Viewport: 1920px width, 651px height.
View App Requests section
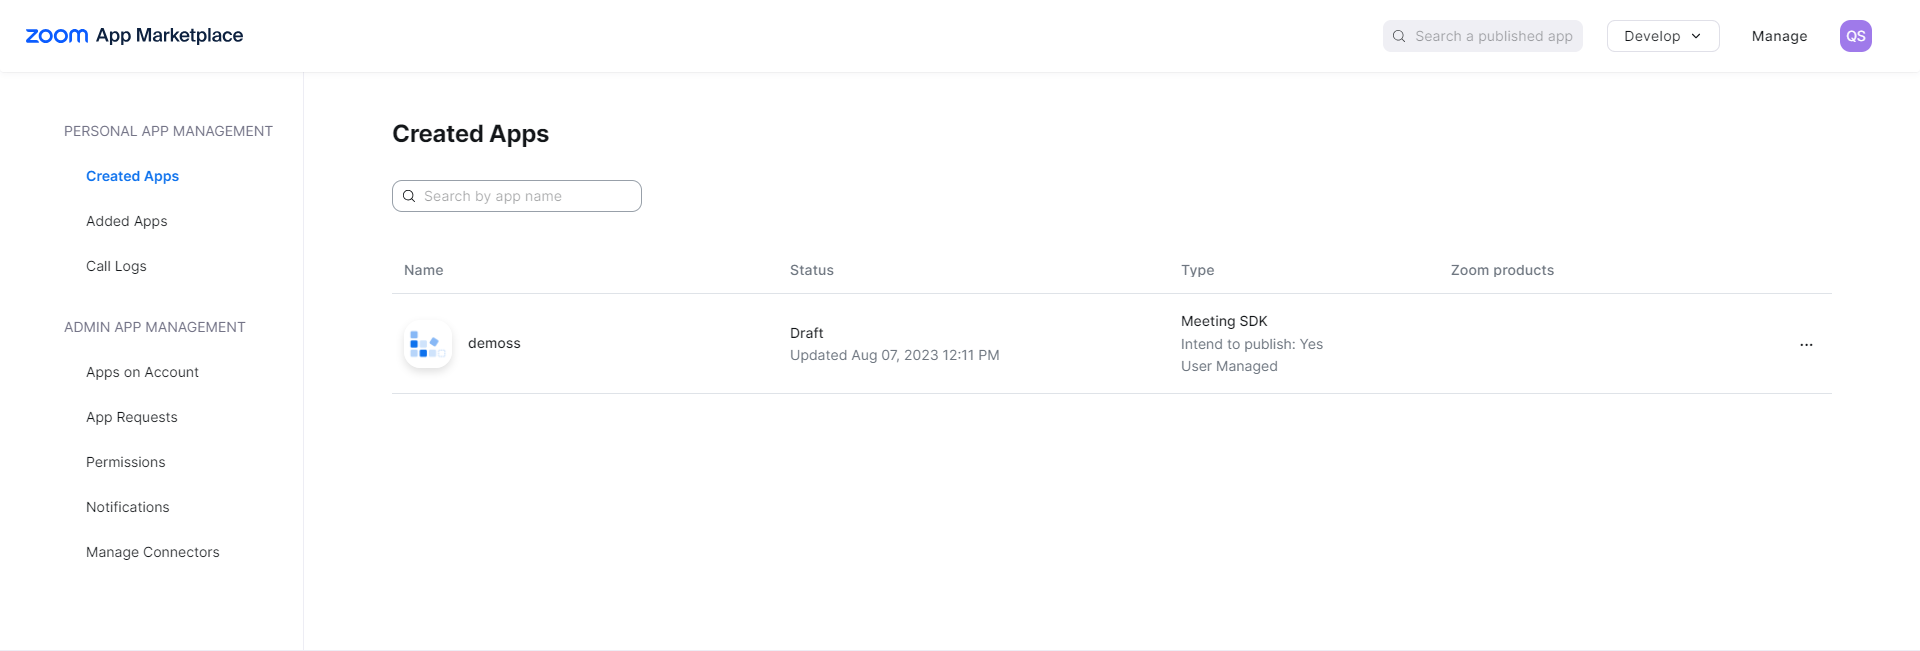click(x=131, y=417)
